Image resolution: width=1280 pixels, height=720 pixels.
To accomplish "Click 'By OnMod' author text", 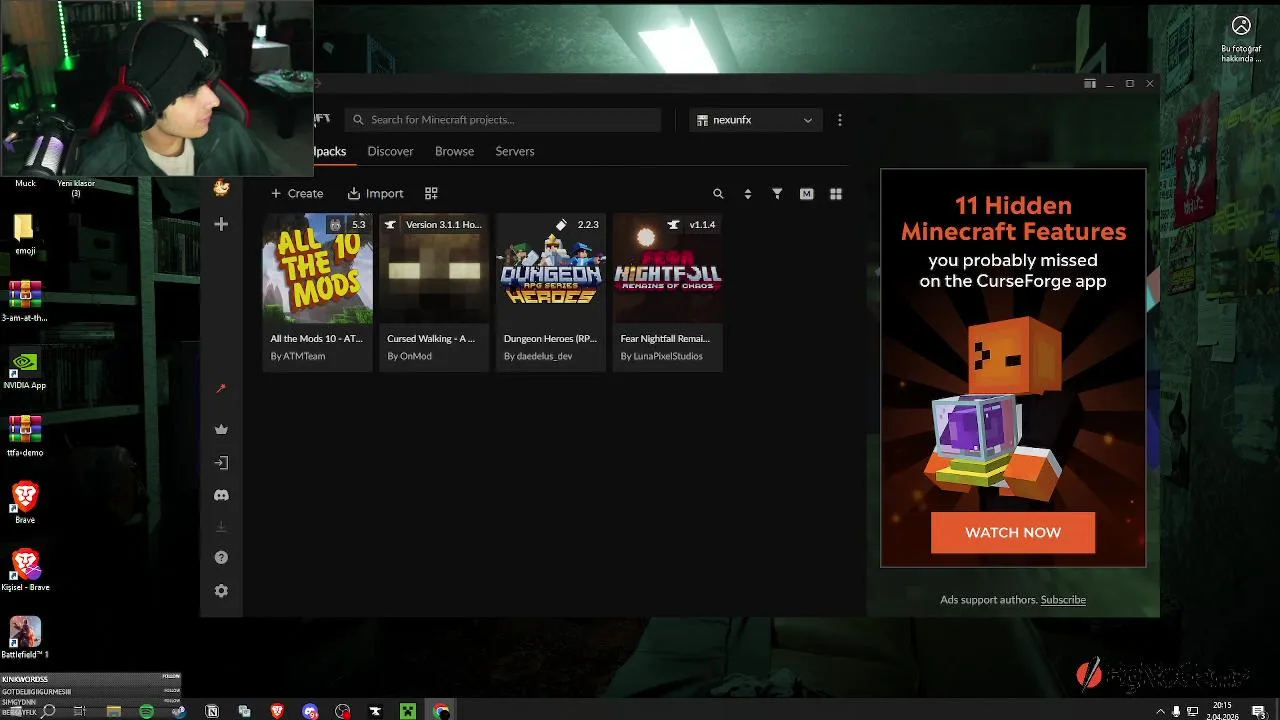I will pyautogui.click(x=409, y=356).
